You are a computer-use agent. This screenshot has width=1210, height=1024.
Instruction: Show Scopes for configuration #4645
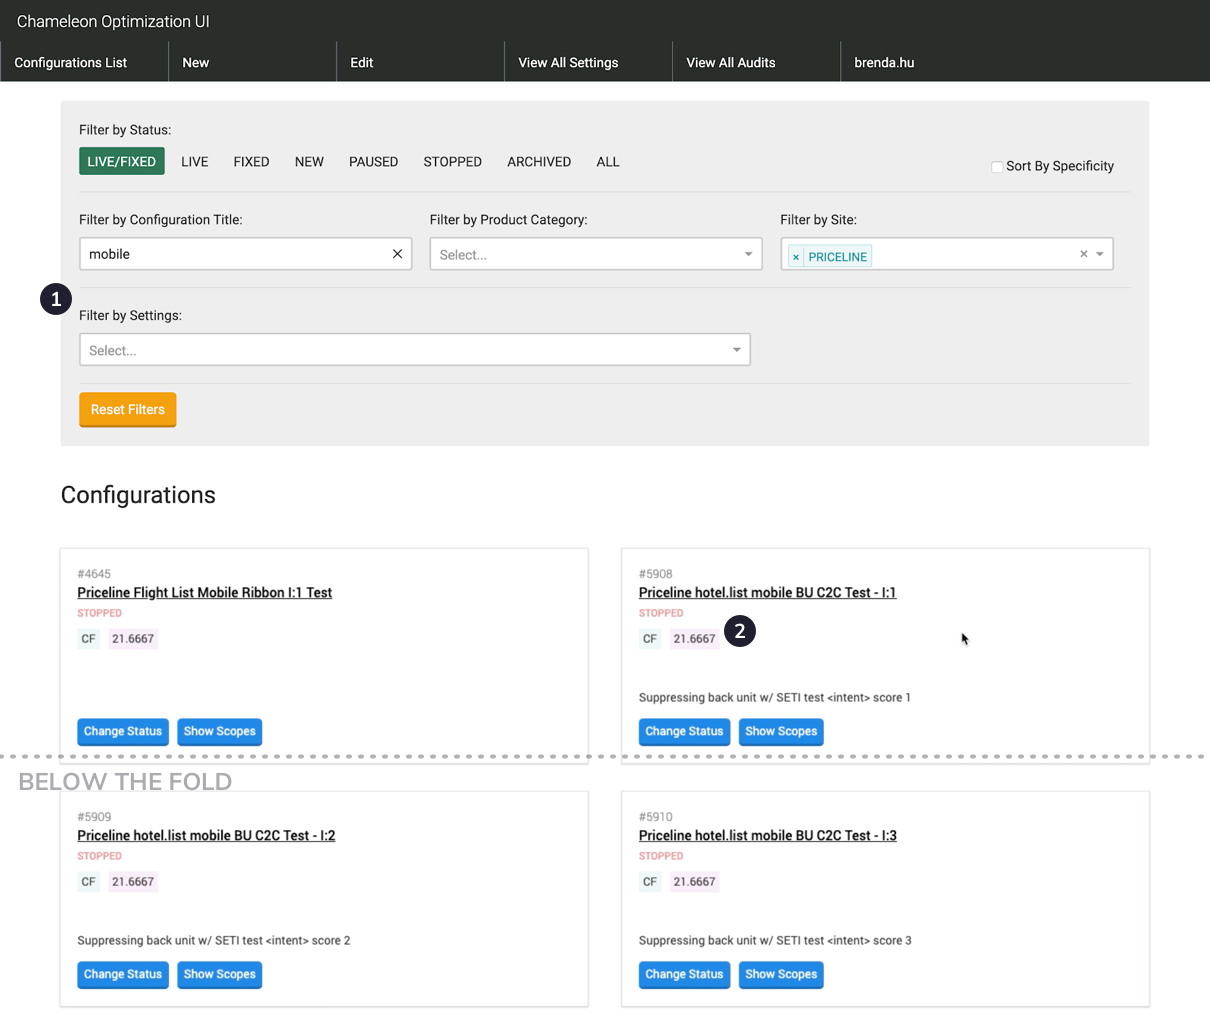[220, 731]
